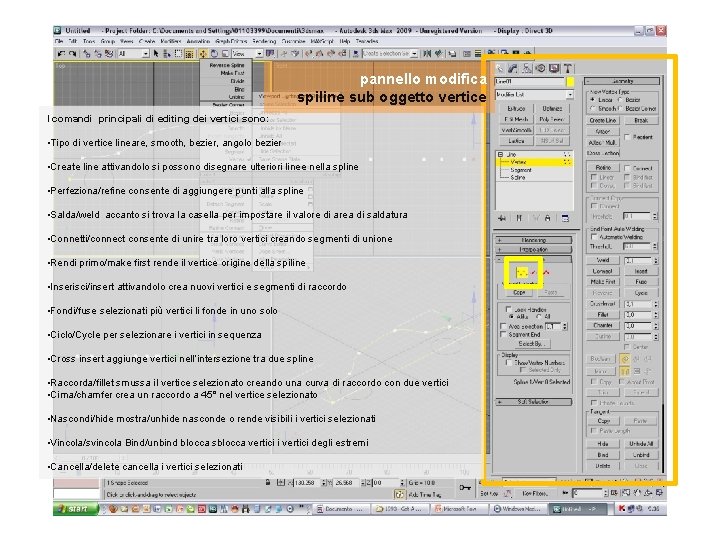Screen dimensions: 720x540
Task: Select the Spline sub-object selection icon
Action: click(x=546, y=273)
